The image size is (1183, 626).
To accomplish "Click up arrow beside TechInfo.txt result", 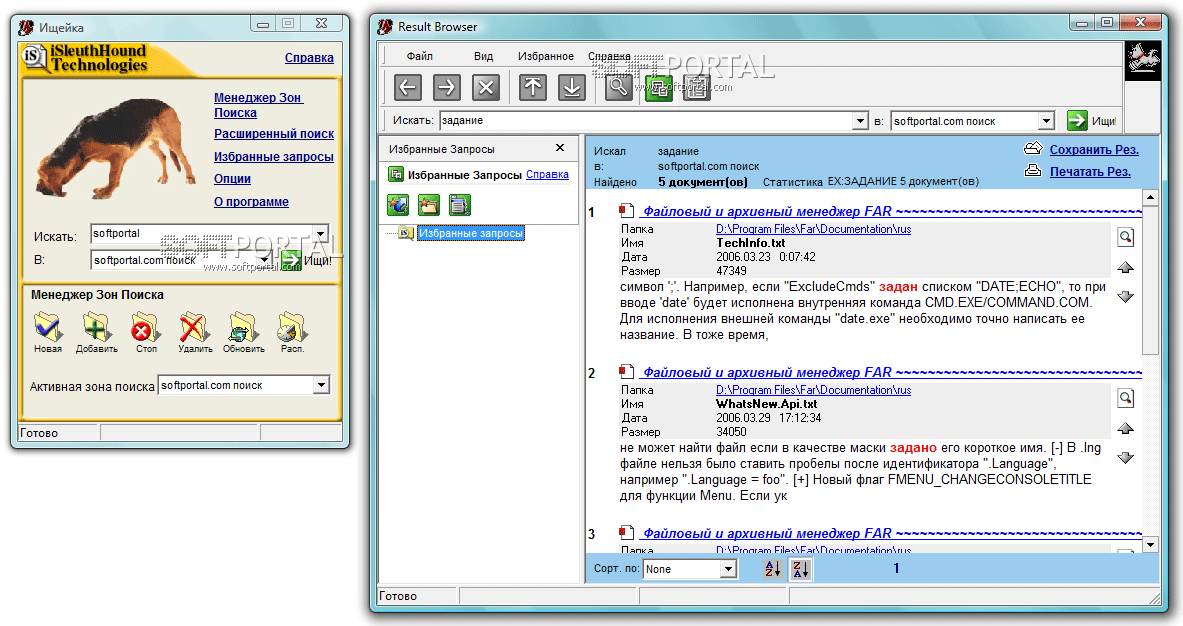I will tap(1126, 267).
